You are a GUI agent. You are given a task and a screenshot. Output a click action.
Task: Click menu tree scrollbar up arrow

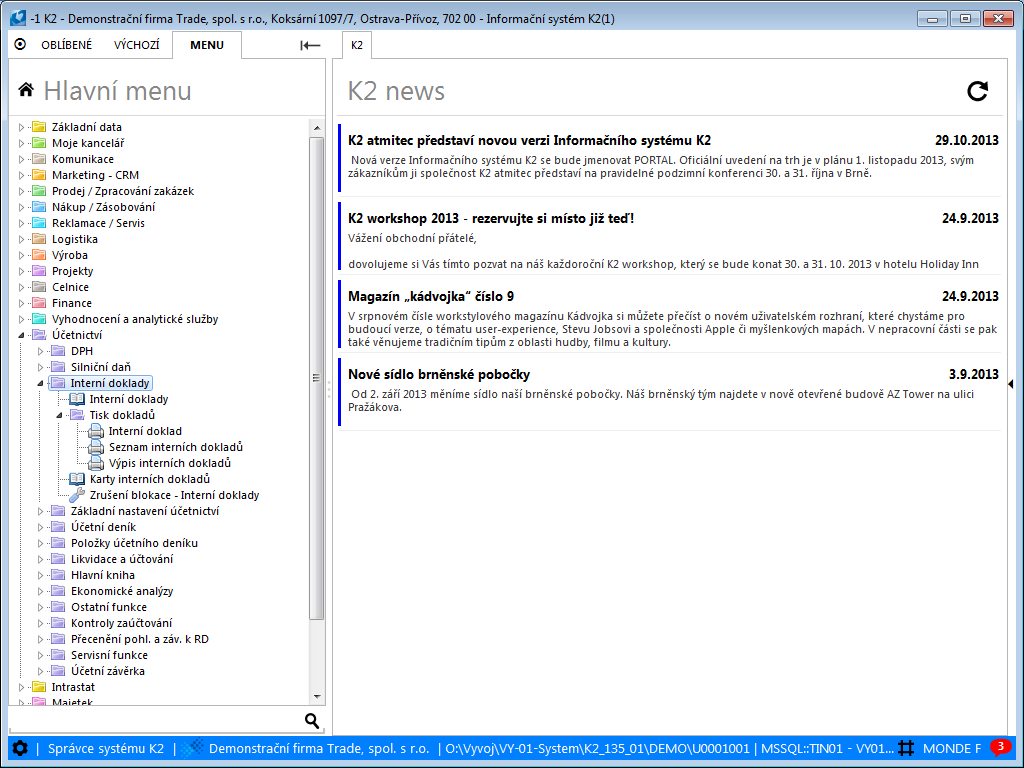pos(317,128)
